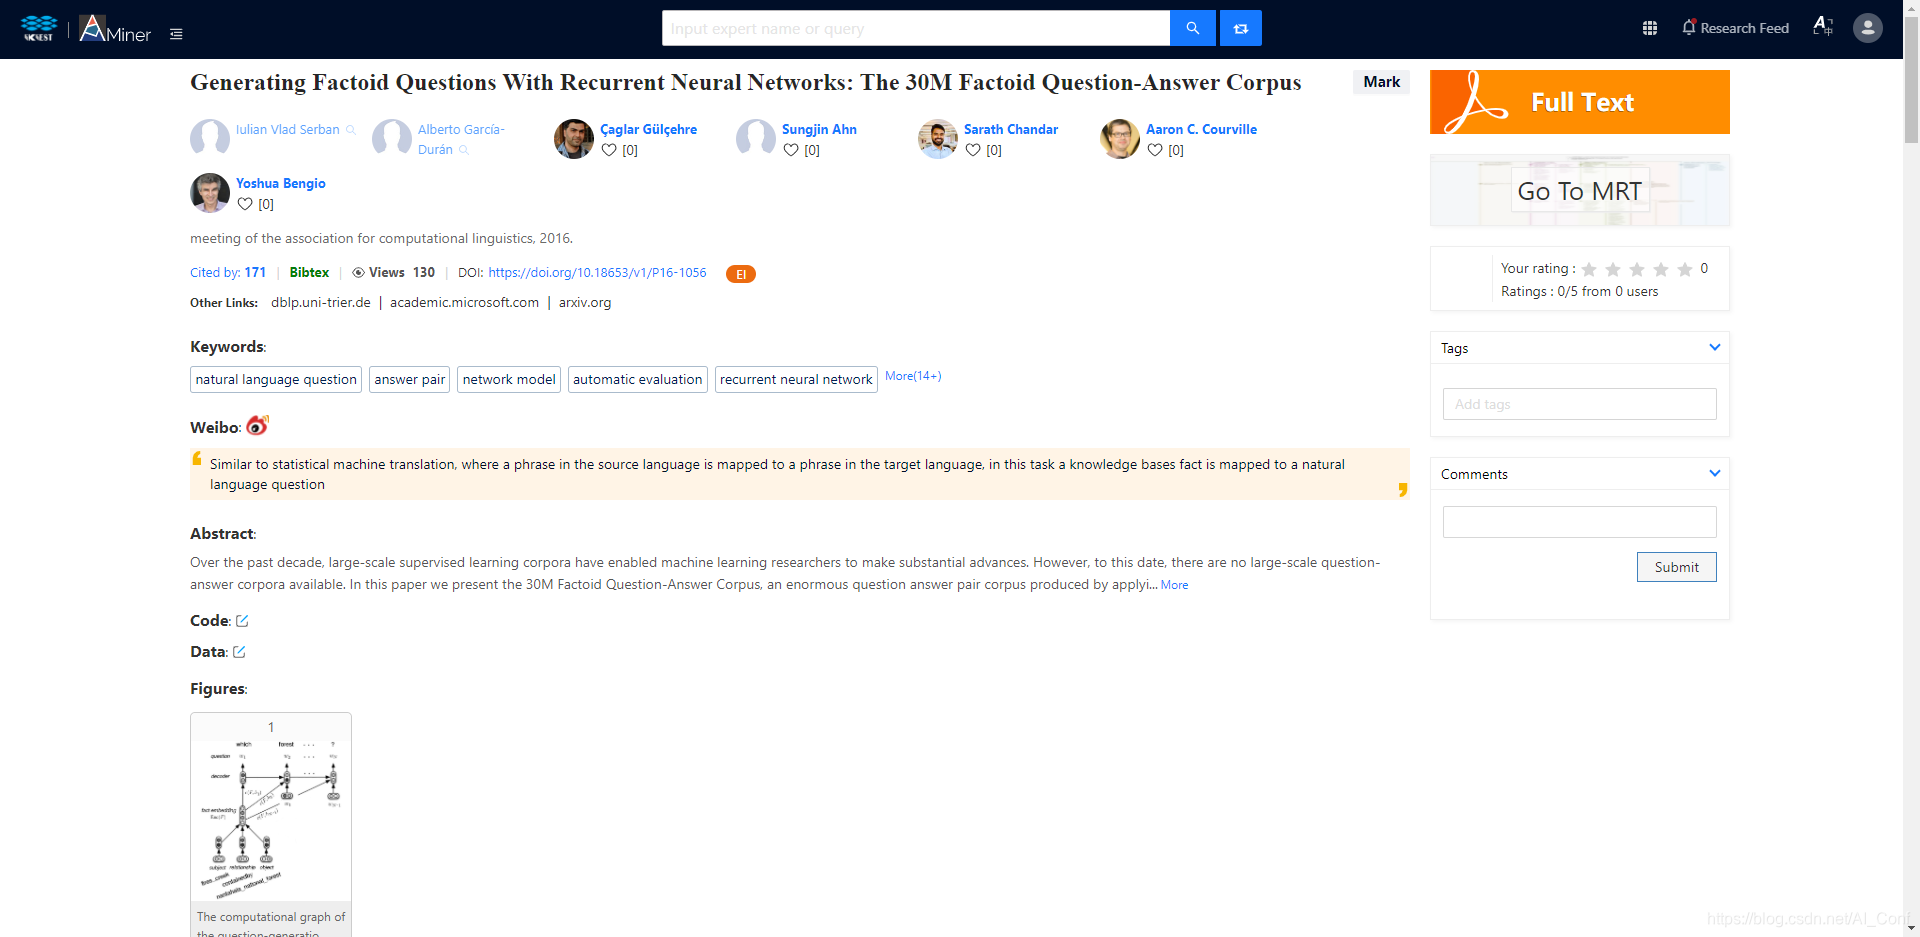Select the automatic evaluation keyword
The image size is (1920, 937).
point(638,380)
